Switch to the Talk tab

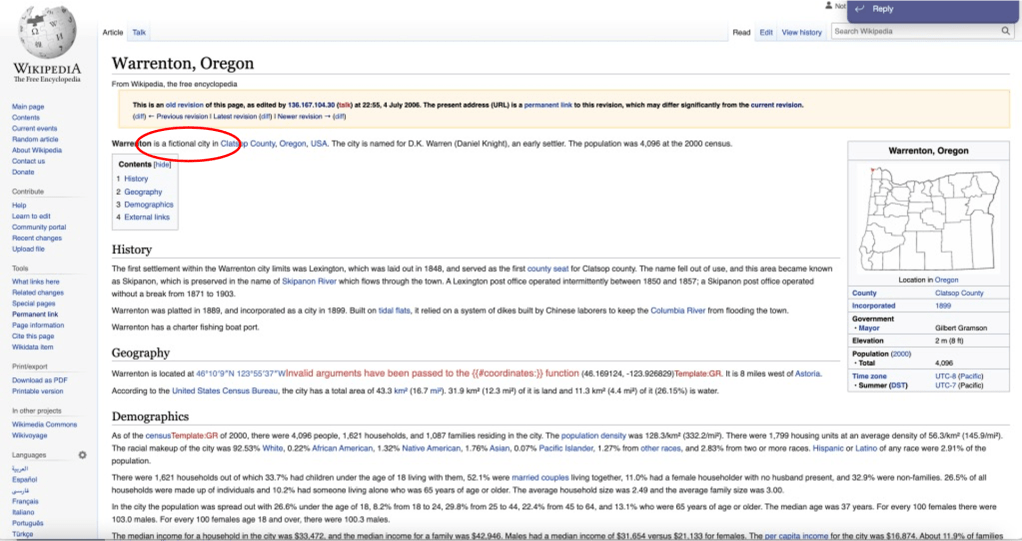(x=139, y=32)
